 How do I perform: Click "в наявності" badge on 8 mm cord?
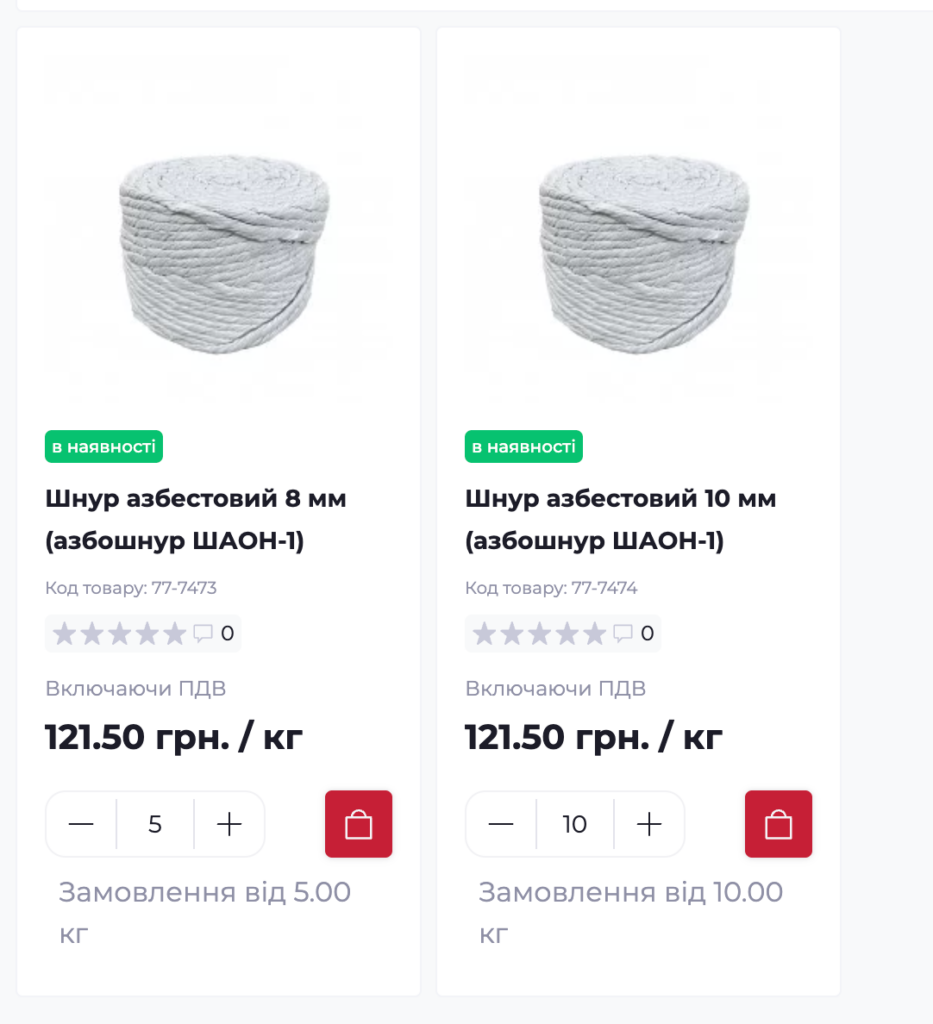coord(104,446)
